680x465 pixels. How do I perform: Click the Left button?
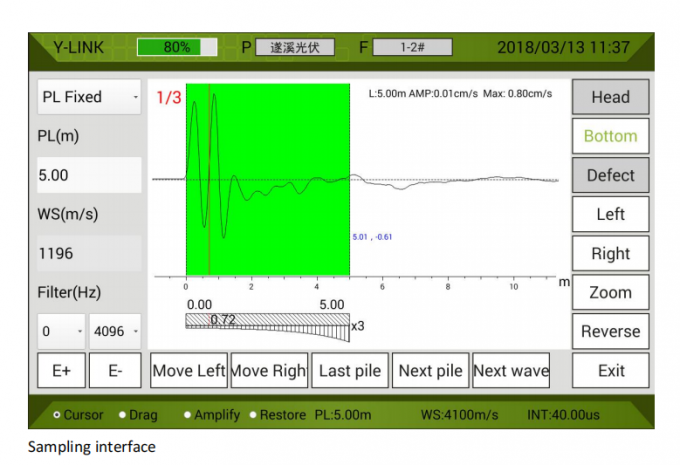click(x=610, y=214)
